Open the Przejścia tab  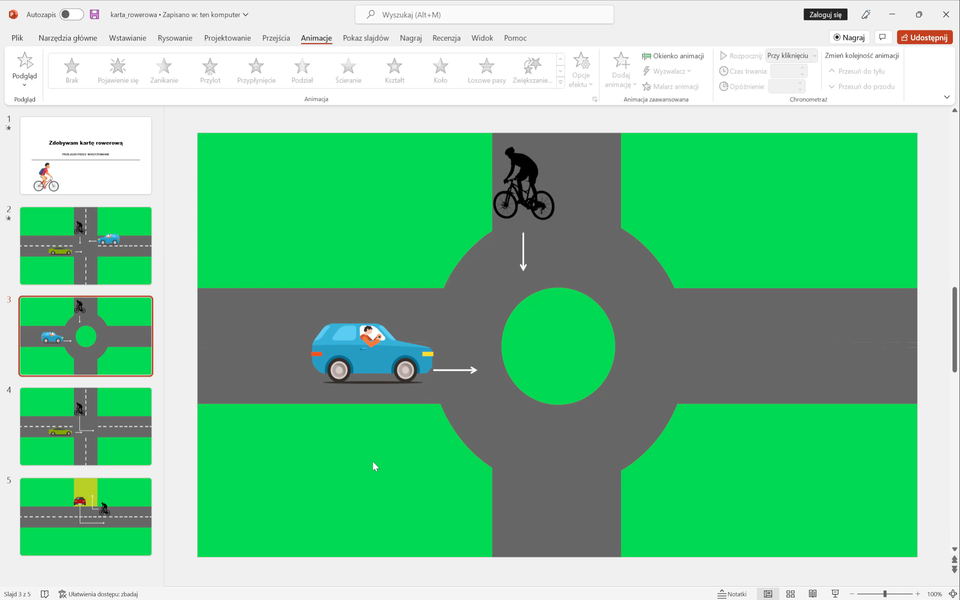276,38
